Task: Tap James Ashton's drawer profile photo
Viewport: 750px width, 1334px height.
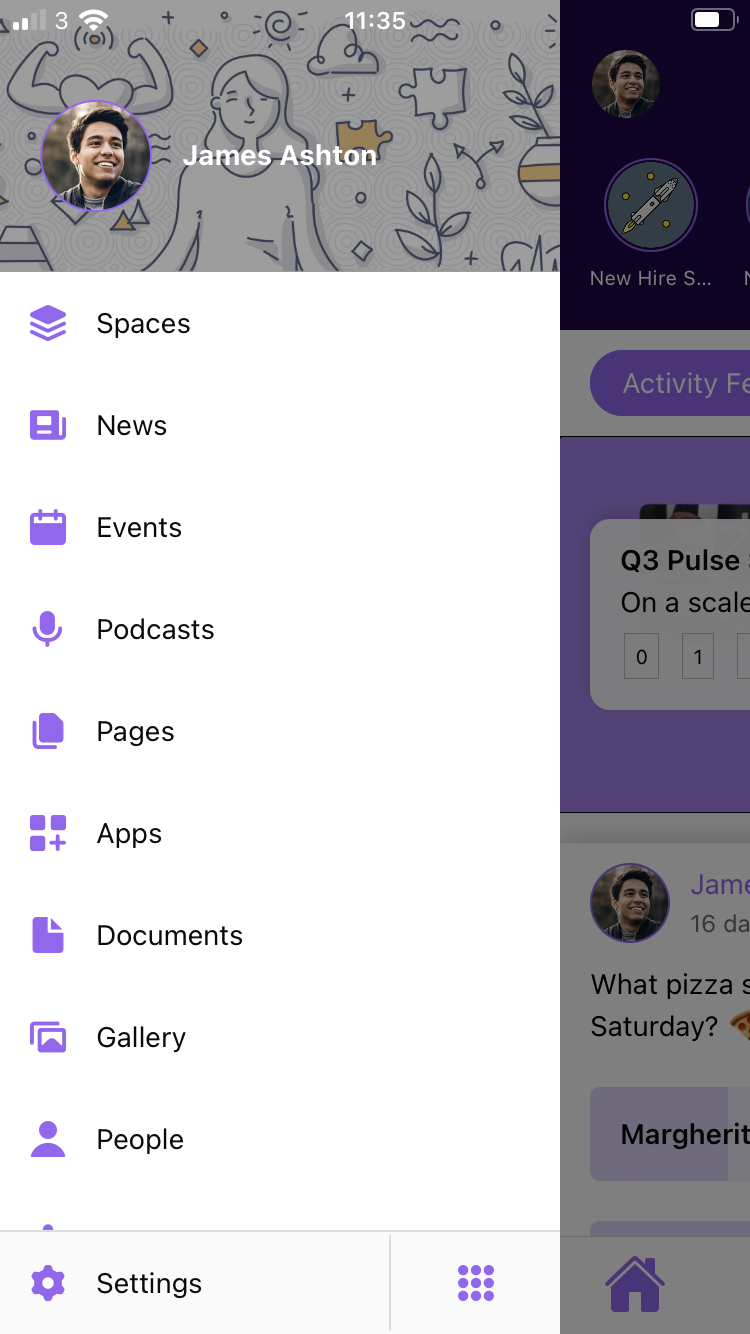Action: (96, 156)
